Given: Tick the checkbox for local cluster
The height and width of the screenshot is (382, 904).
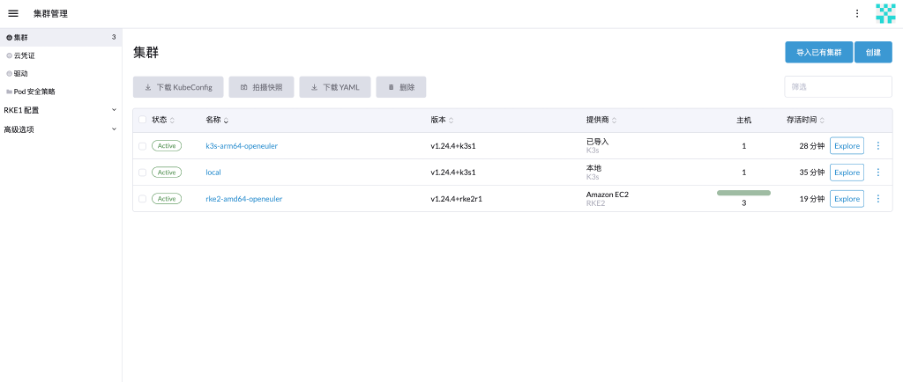Looking at the screenshot, I should tap(142, 172).
